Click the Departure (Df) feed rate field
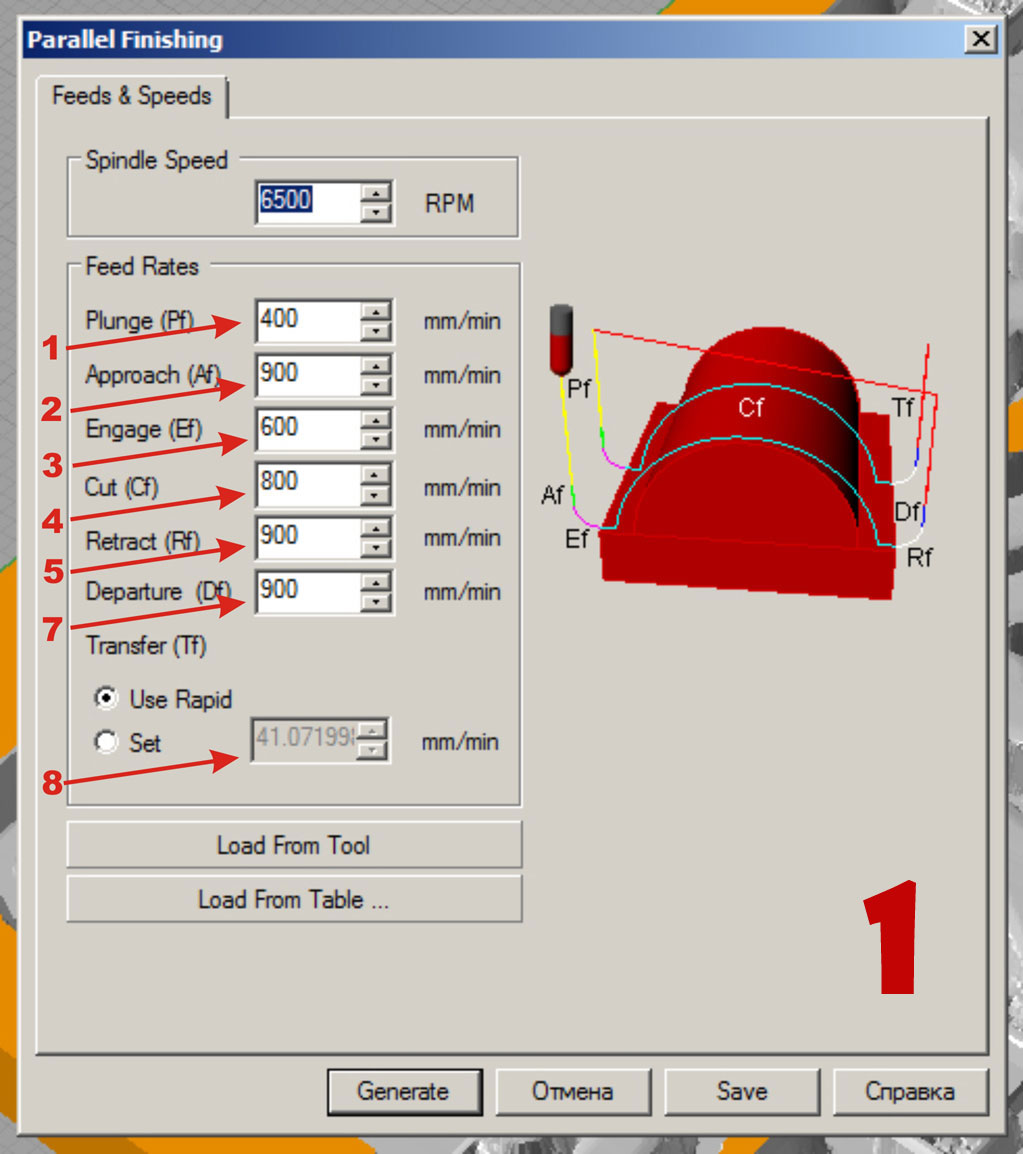The width and height of the screenshot is (1023, 1154). pos(306,591)
